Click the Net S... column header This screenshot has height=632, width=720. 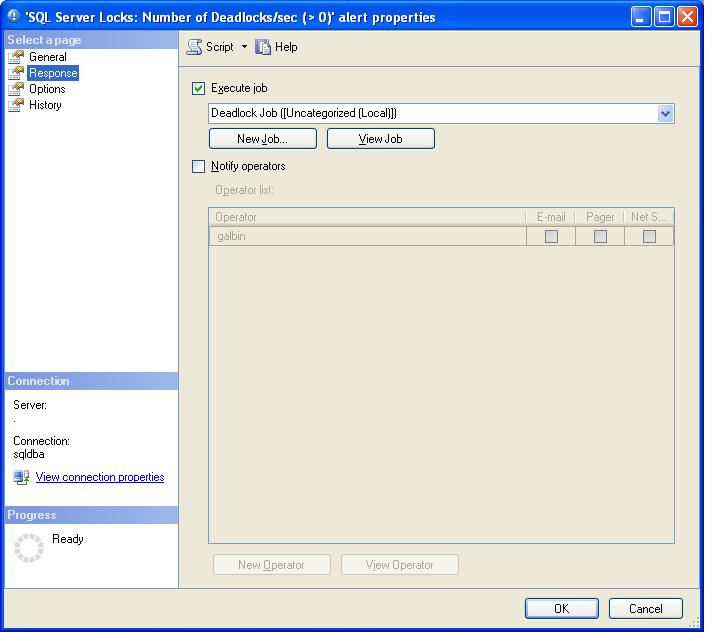[x=648, y=217]
